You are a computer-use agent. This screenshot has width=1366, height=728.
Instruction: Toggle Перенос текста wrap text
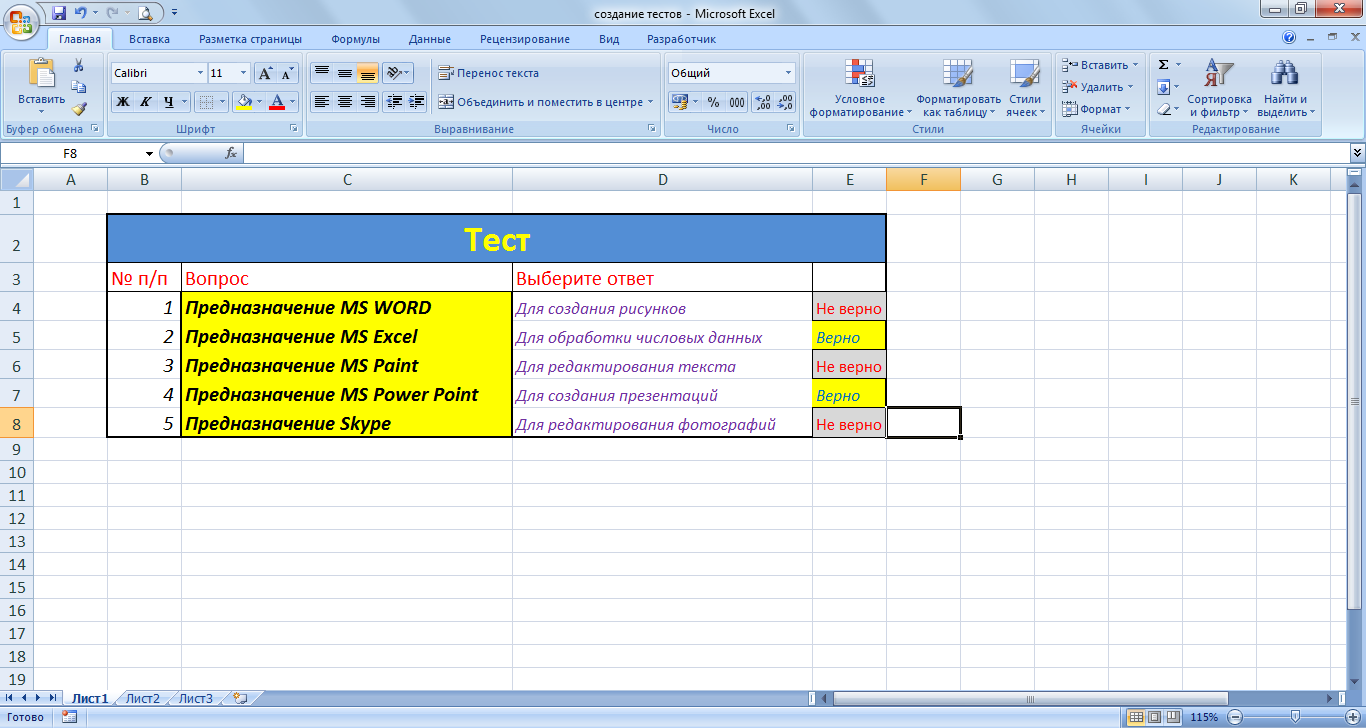(x=488, y=73)
